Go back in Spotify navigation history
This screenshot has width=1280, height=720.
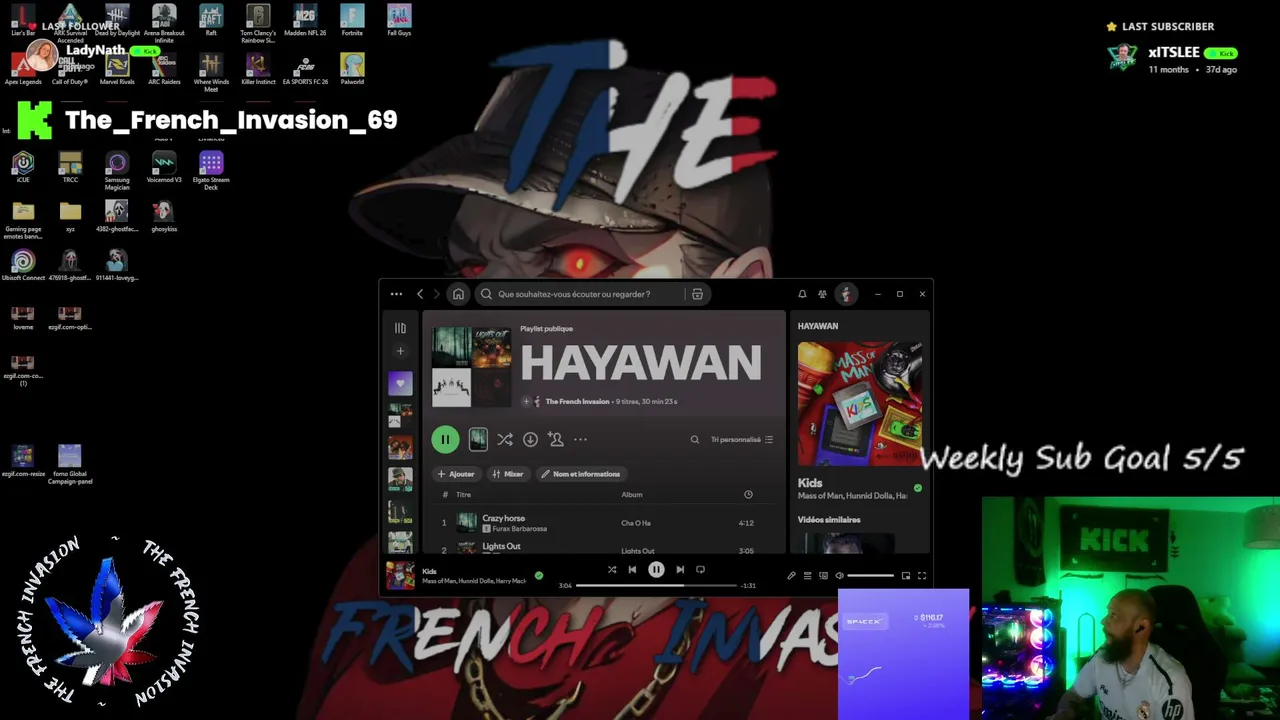tap(420, 294)
